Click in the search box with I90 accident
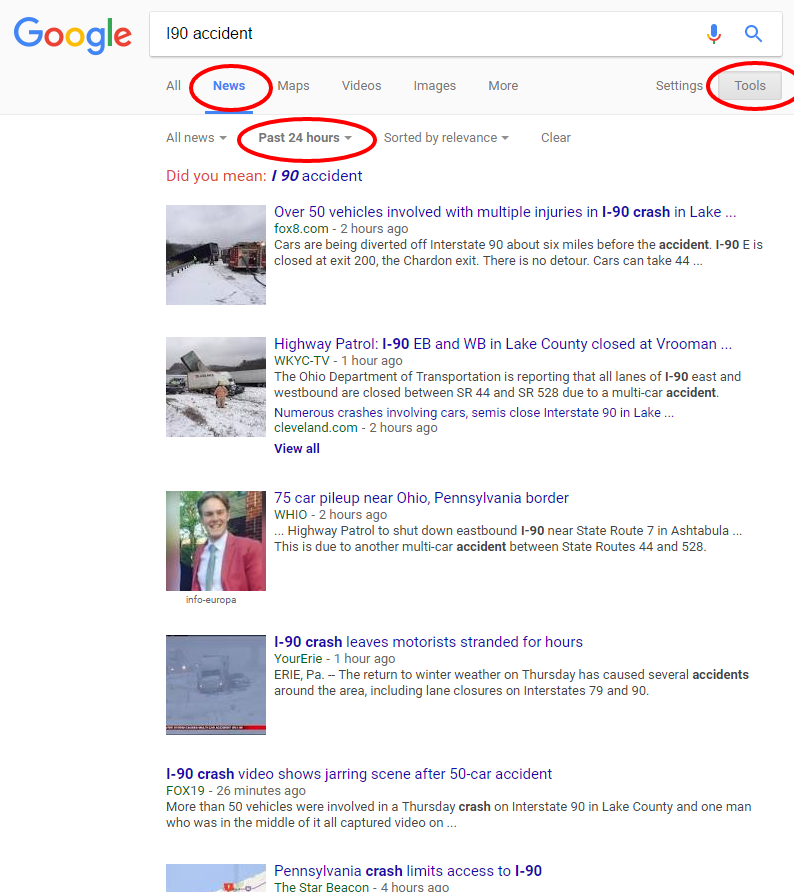Screen dimensions: 794x892 pyautogui.click(x=420, y=34)
